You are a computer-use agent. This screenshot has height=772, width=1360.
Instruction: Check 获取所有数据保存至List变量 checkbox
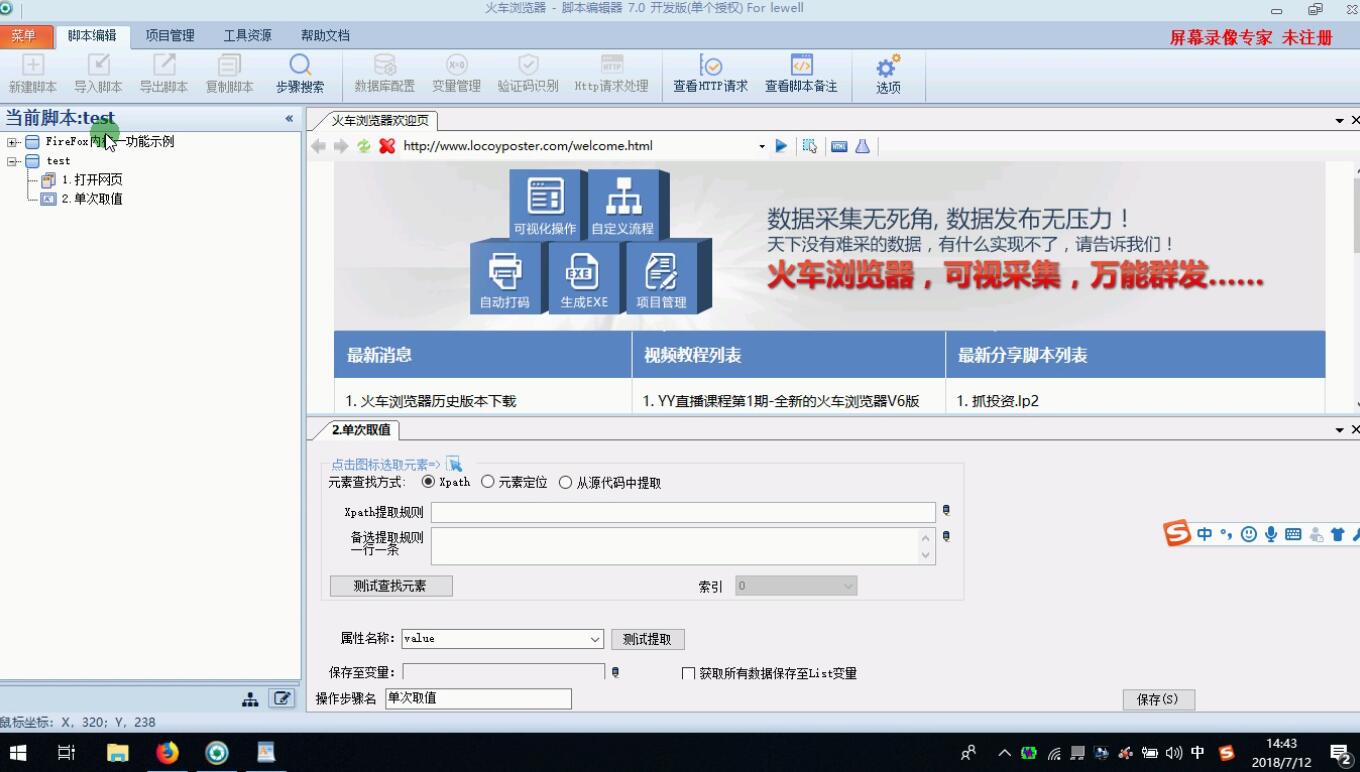pos(688,674)
